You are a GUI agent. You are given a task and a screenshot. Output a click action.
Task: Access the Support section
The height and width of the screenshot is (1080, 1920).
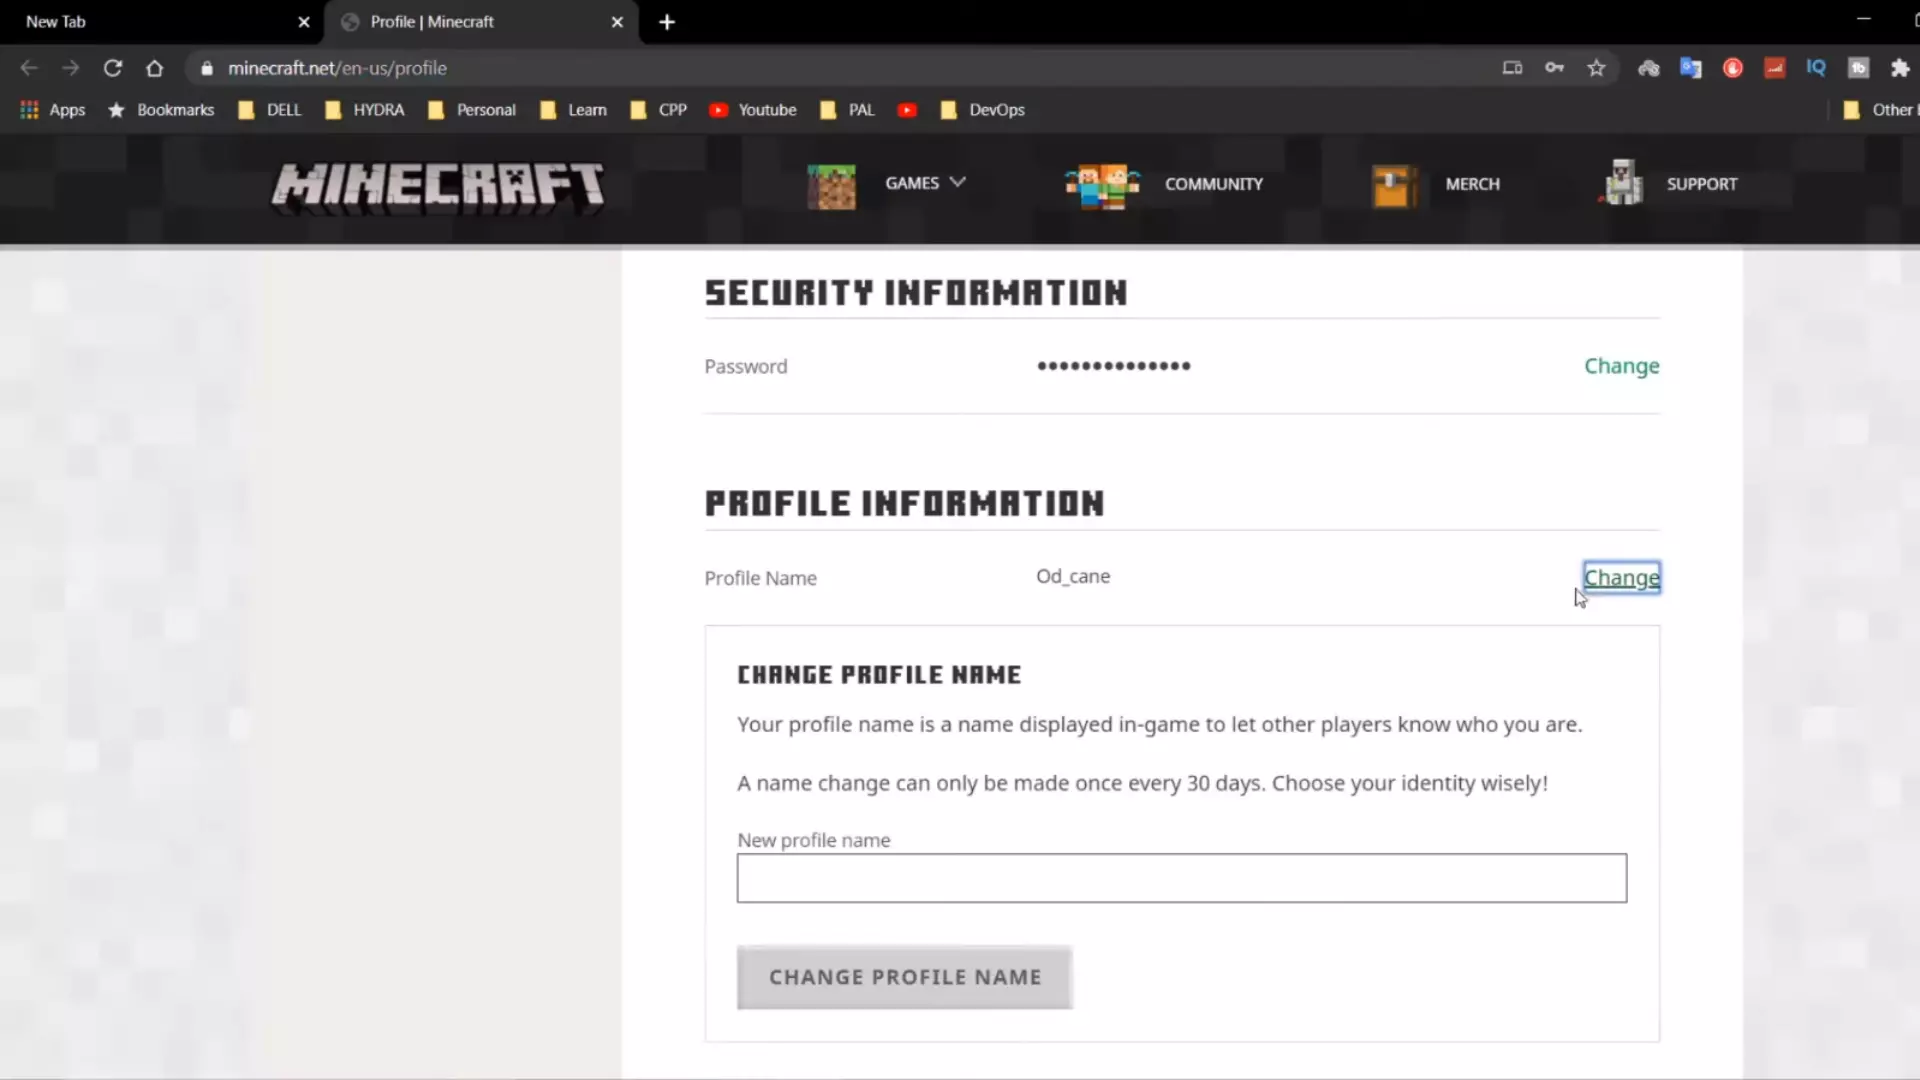pyautogui.click(x=1701, y=183)
